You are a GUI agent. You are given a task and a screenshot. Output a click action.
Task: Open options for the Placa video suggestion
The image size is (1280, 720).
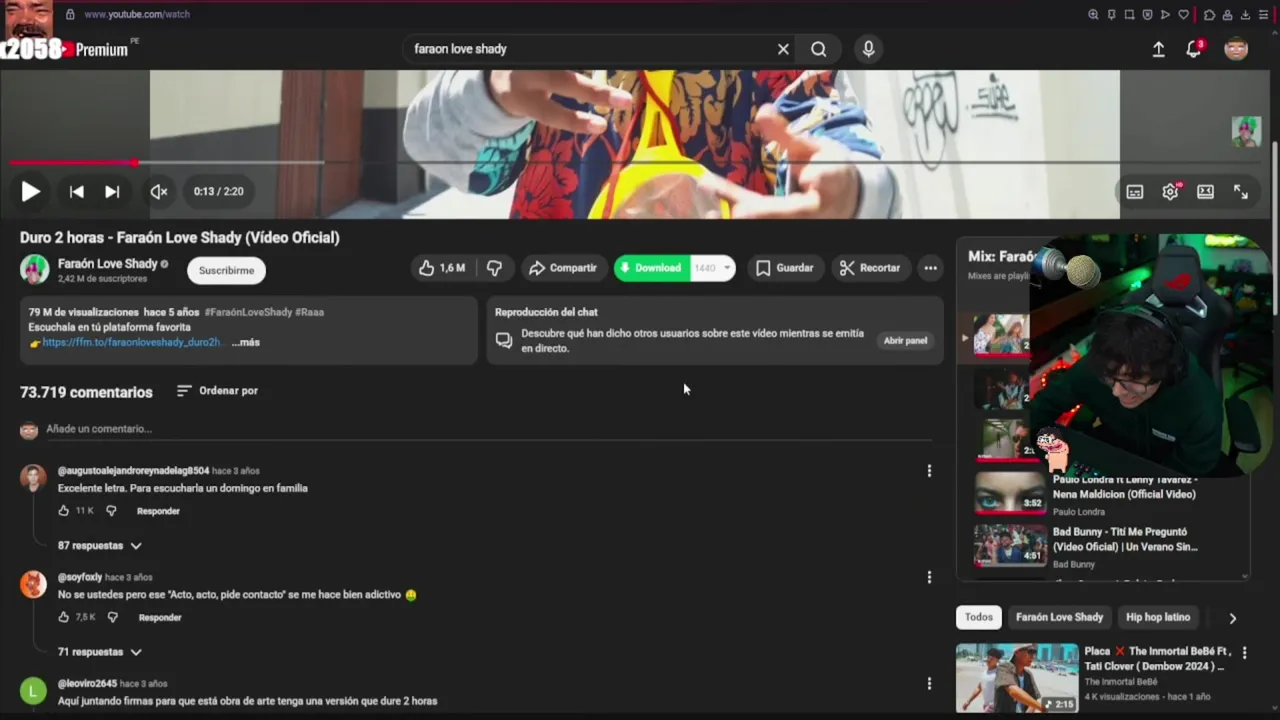click(x=1244, y=653)
